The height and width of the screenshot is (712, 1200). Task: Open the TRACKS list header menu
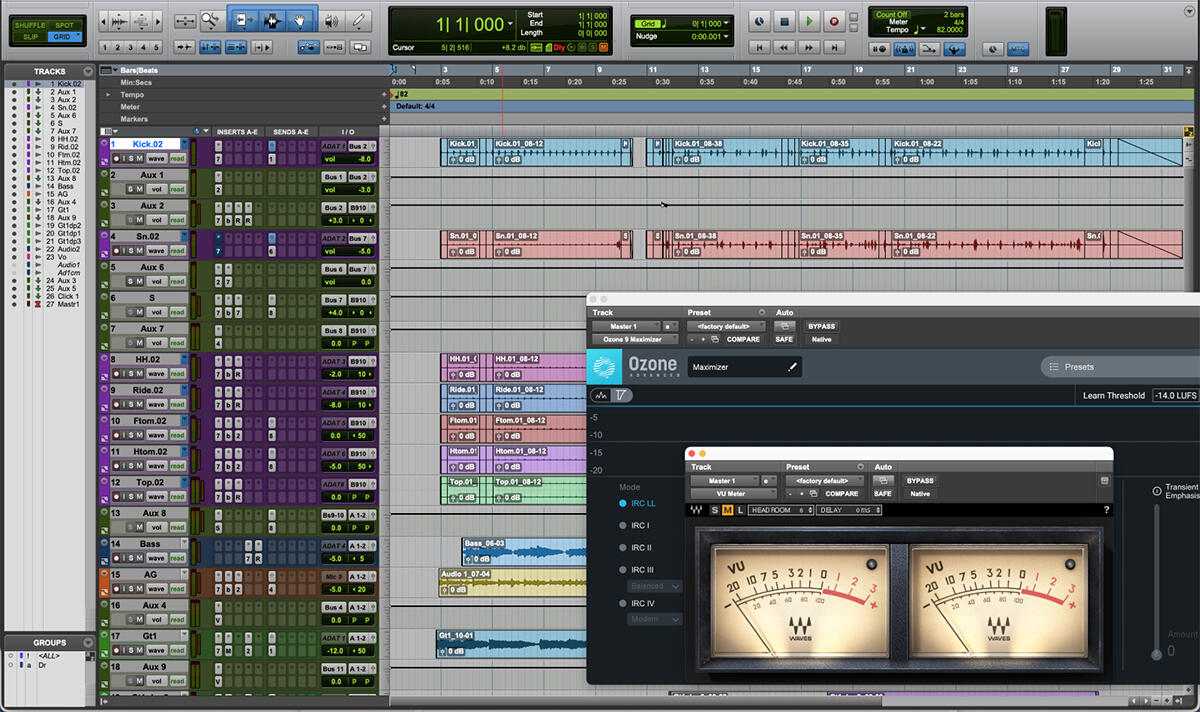90,71
